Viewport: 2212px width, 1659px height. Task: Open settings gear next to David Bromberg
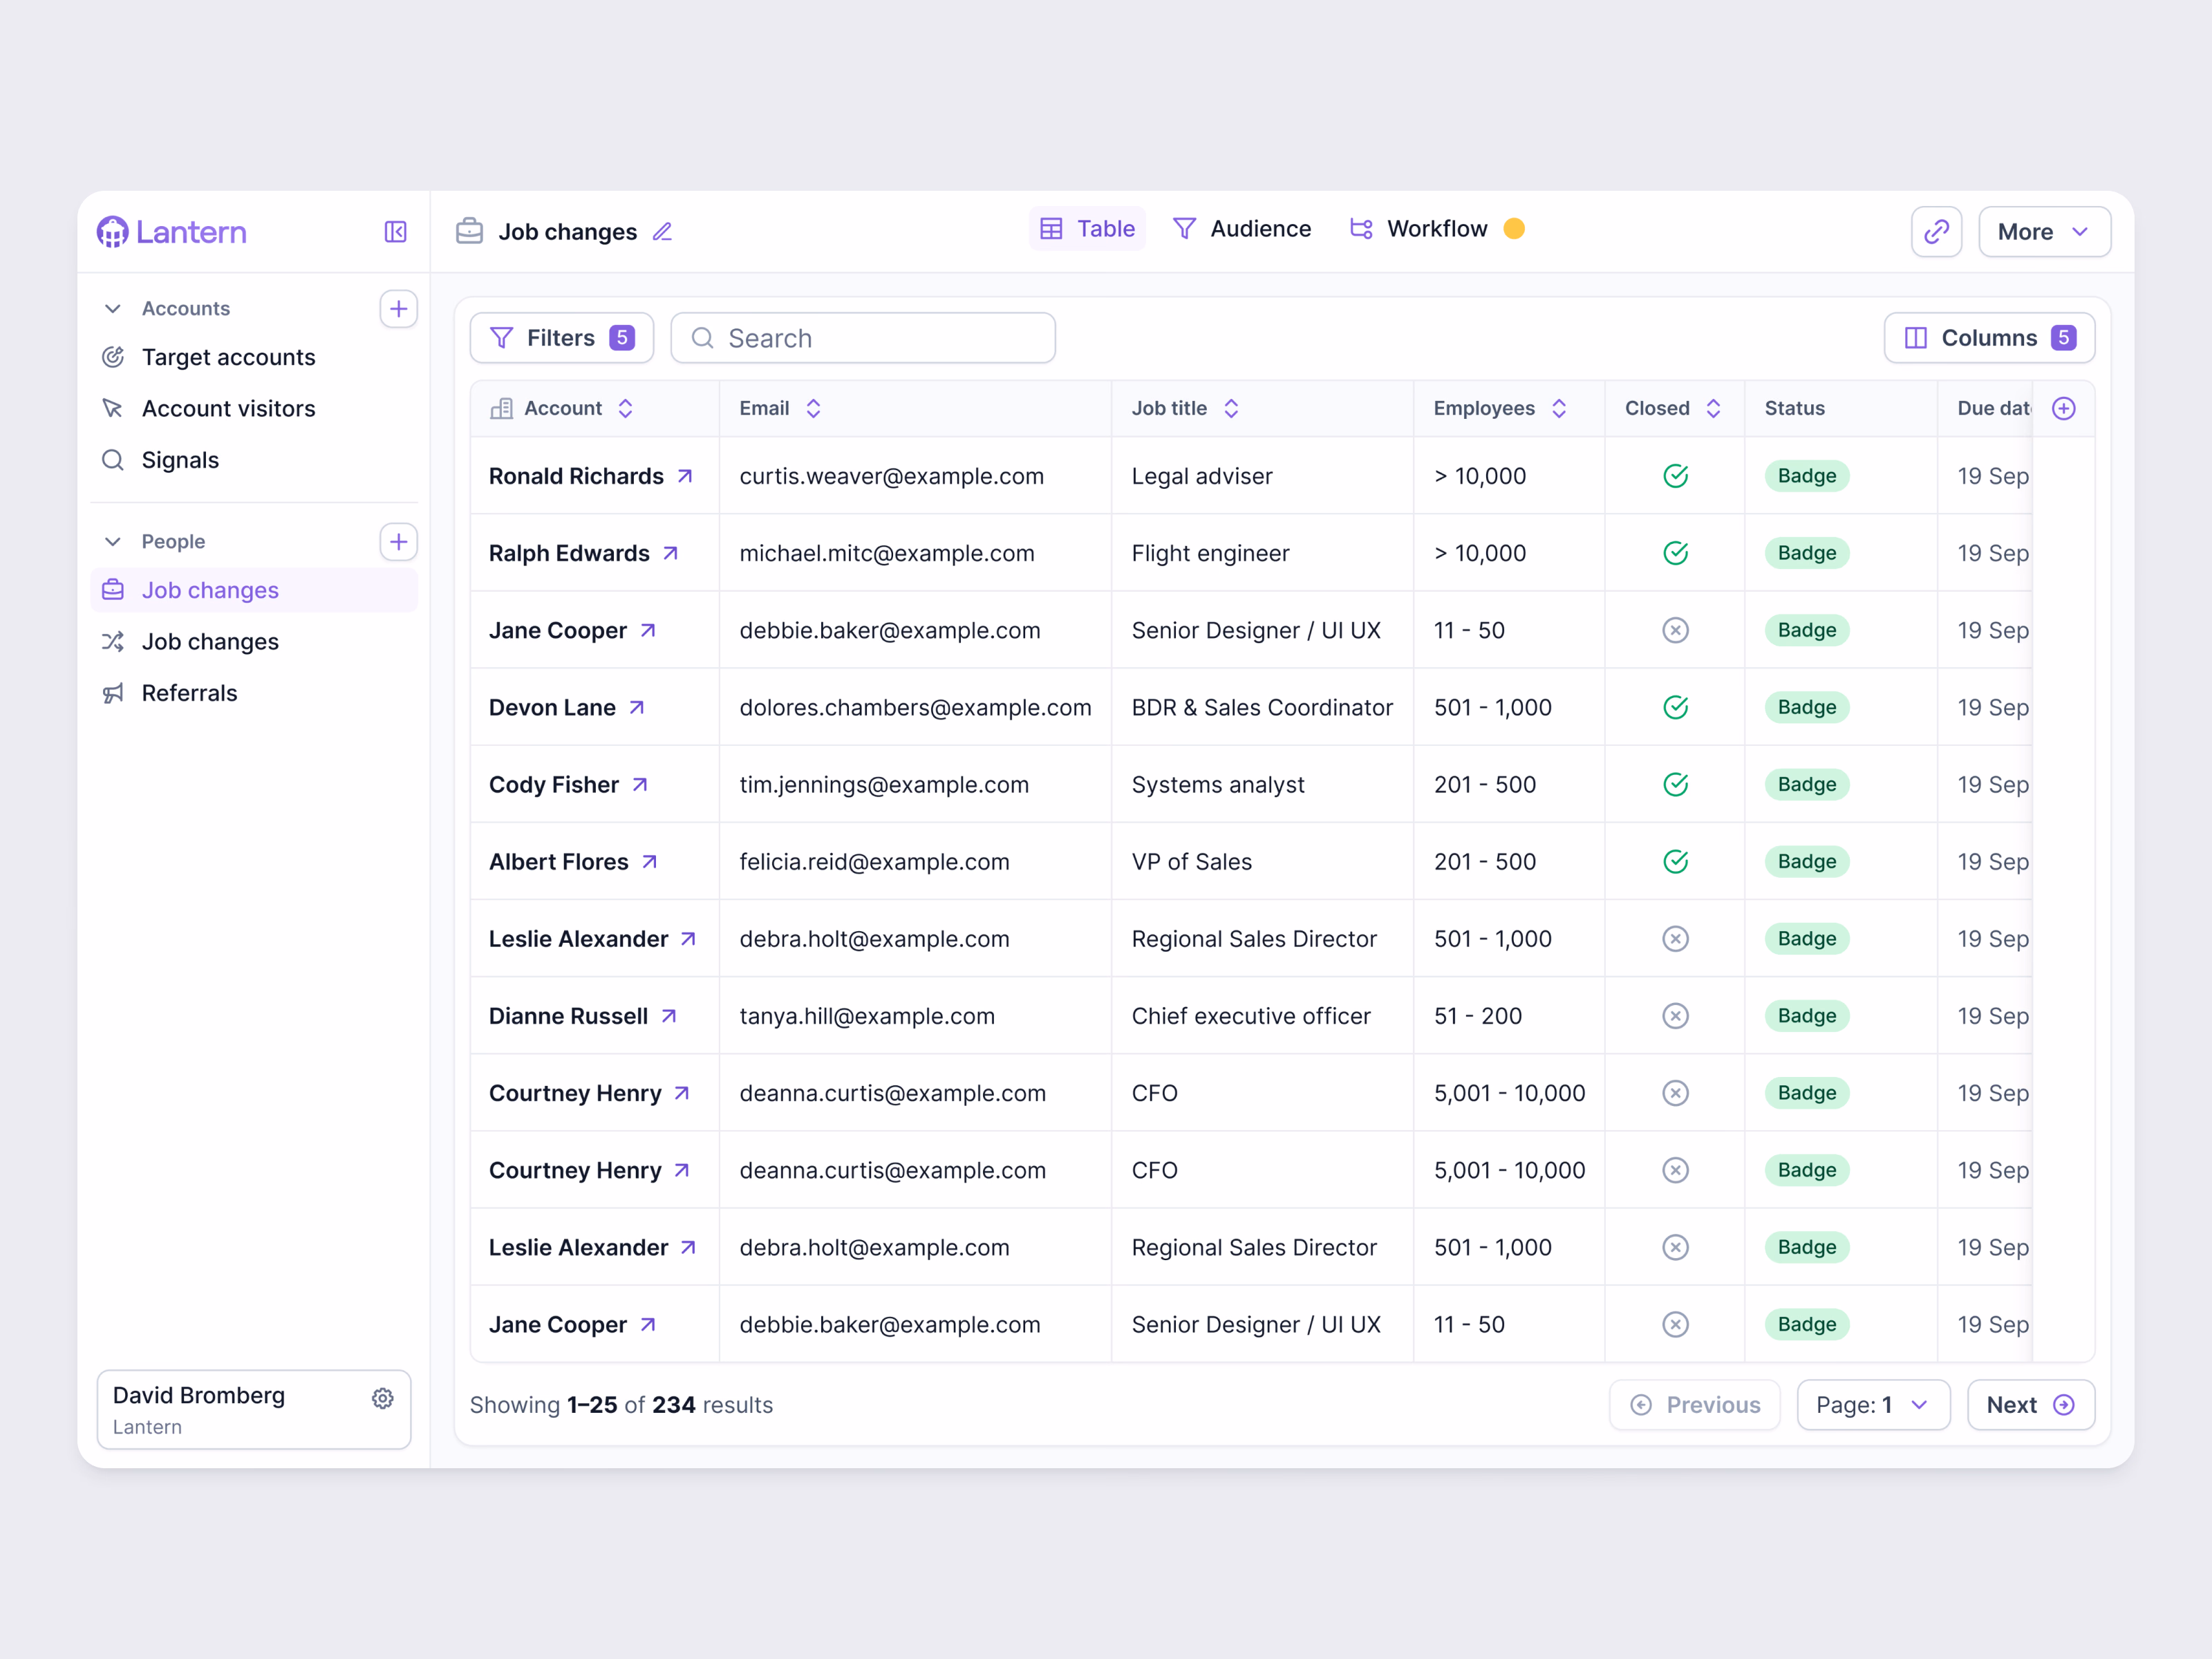click(382, 1398)
